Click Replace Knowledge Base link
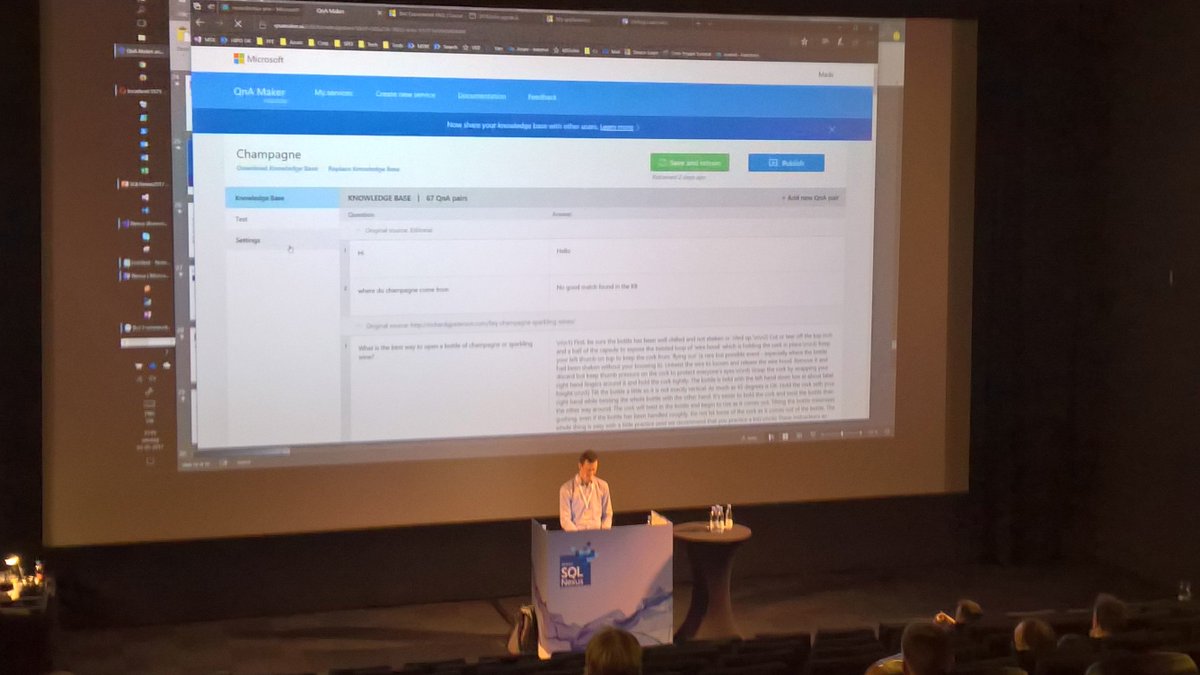Screen dimensions: 1200x675 [x=364, y=168]
